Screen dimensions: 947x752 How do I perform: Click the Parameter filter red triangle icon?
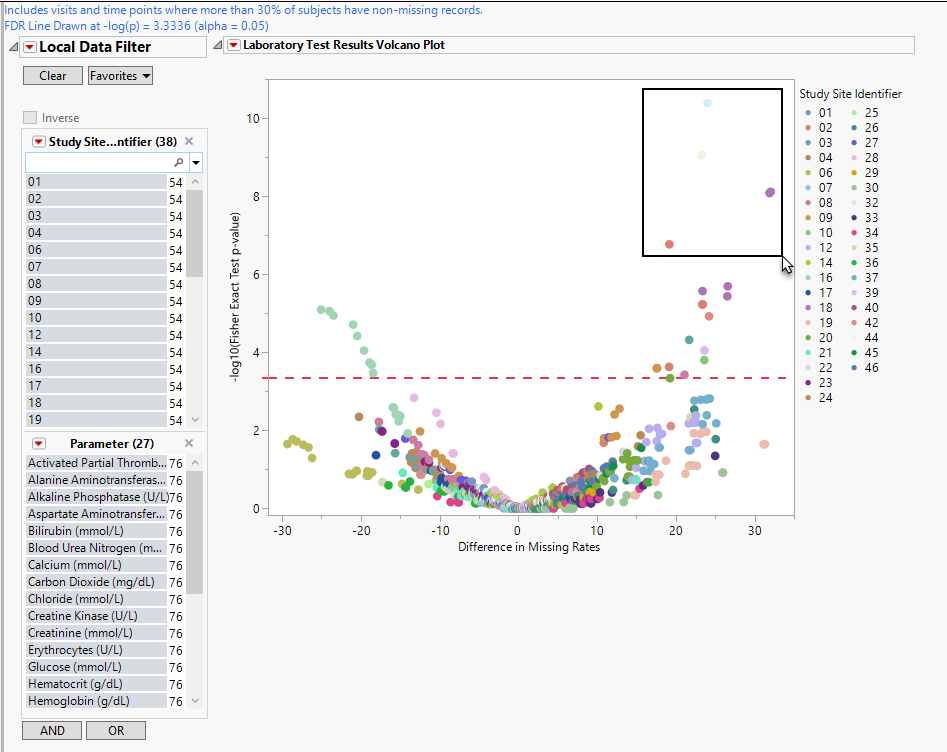[39, 443]
